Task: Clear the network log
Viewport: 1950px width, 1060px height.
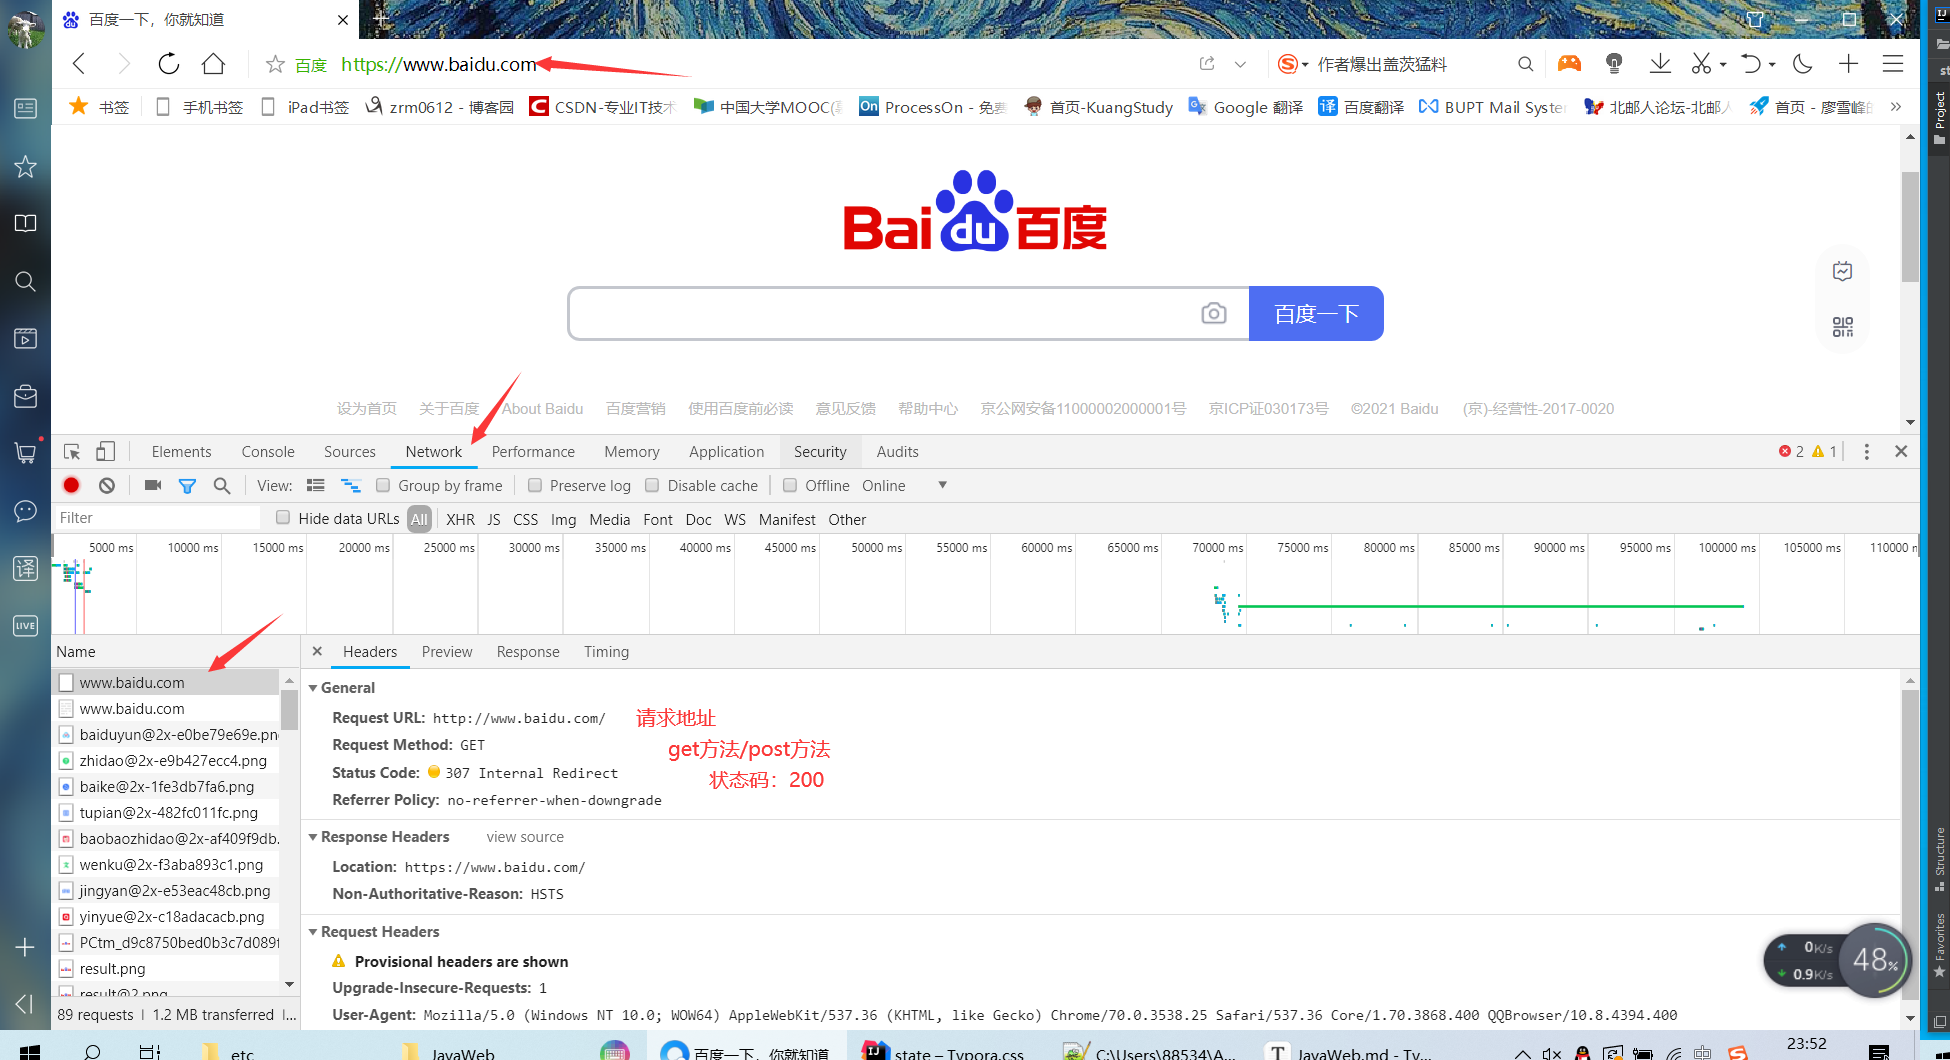Action: pos(107,485)
